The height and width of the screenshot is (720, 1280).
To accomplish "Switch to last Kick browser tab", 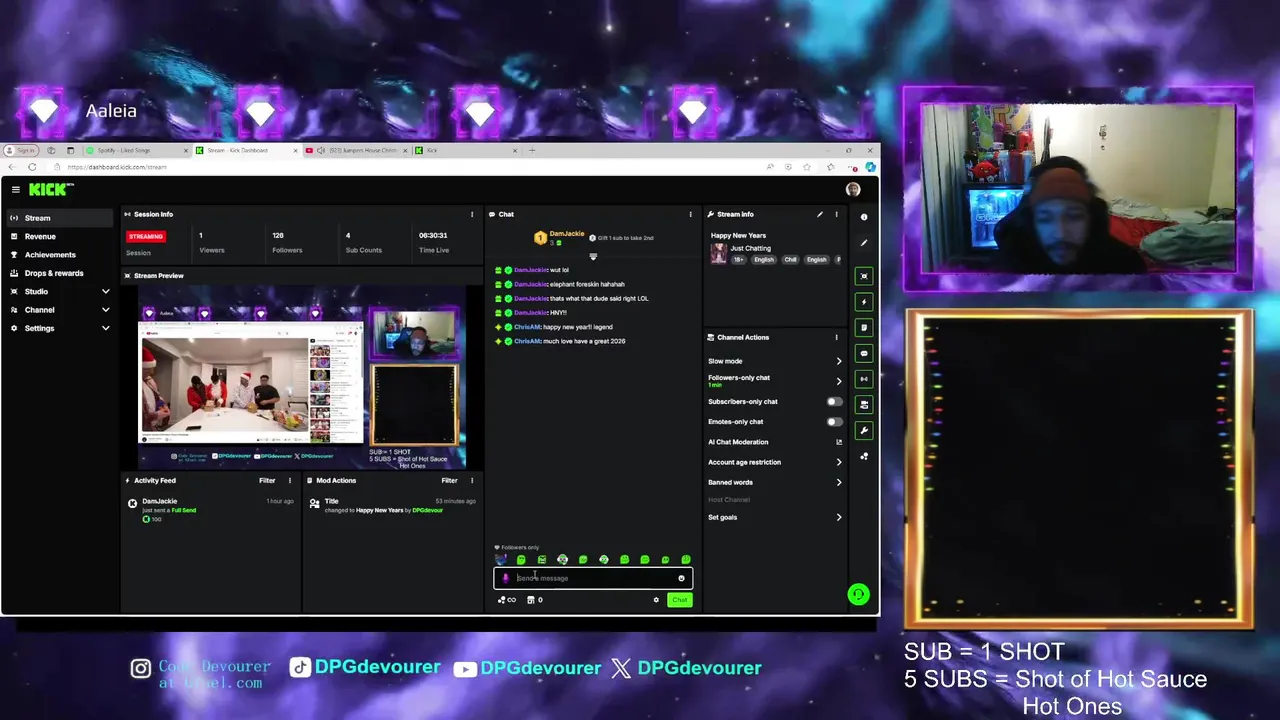I will [x=465, y=150].
